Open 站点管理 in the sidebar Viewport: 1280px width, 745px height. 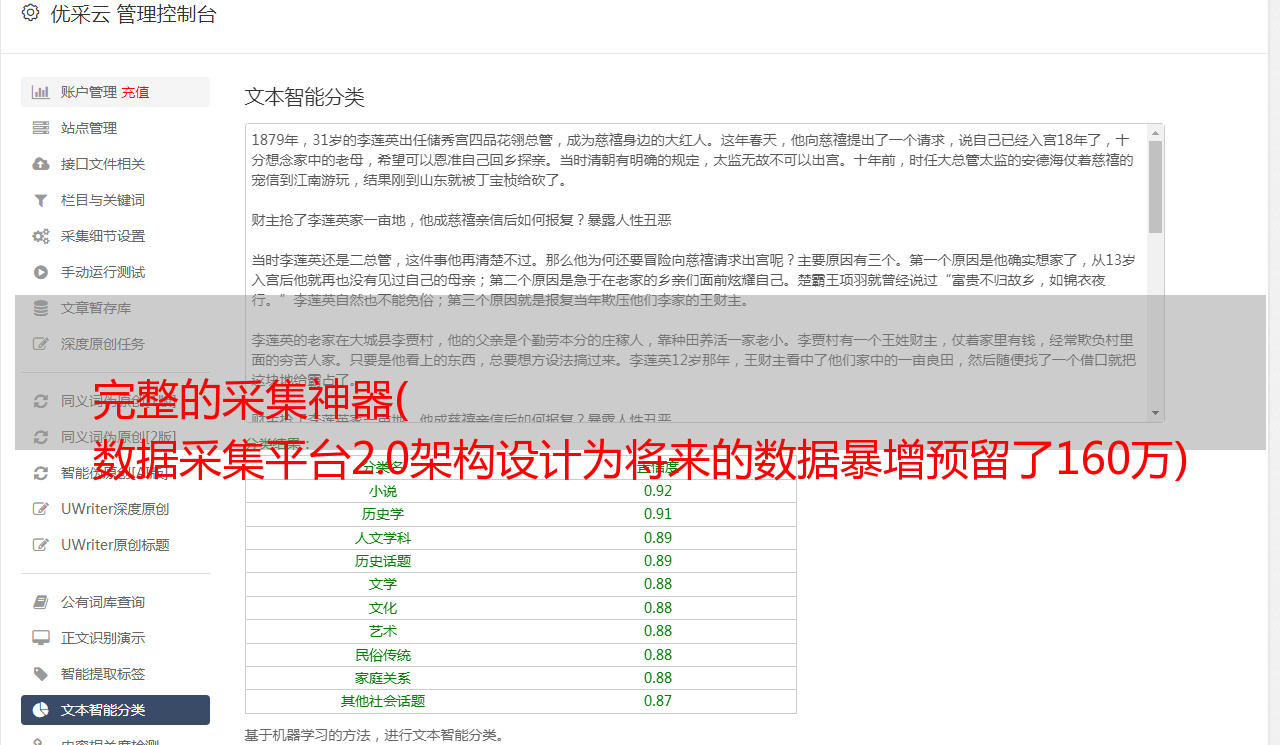pyautogui.click(x=115, y=128)
